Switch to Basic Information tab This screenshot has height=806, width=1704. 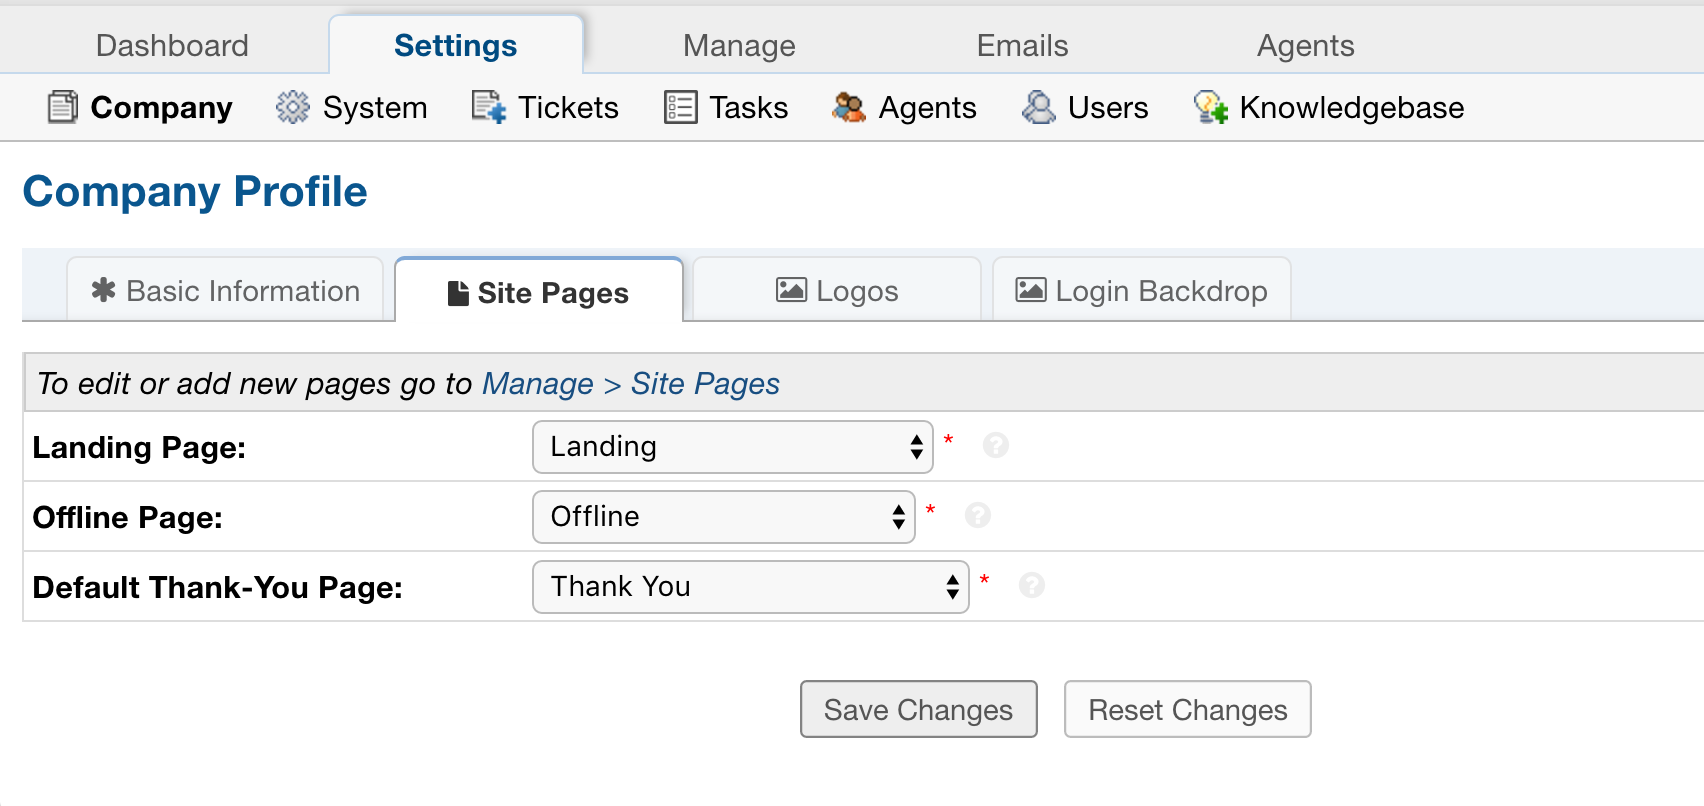point(224,291)
